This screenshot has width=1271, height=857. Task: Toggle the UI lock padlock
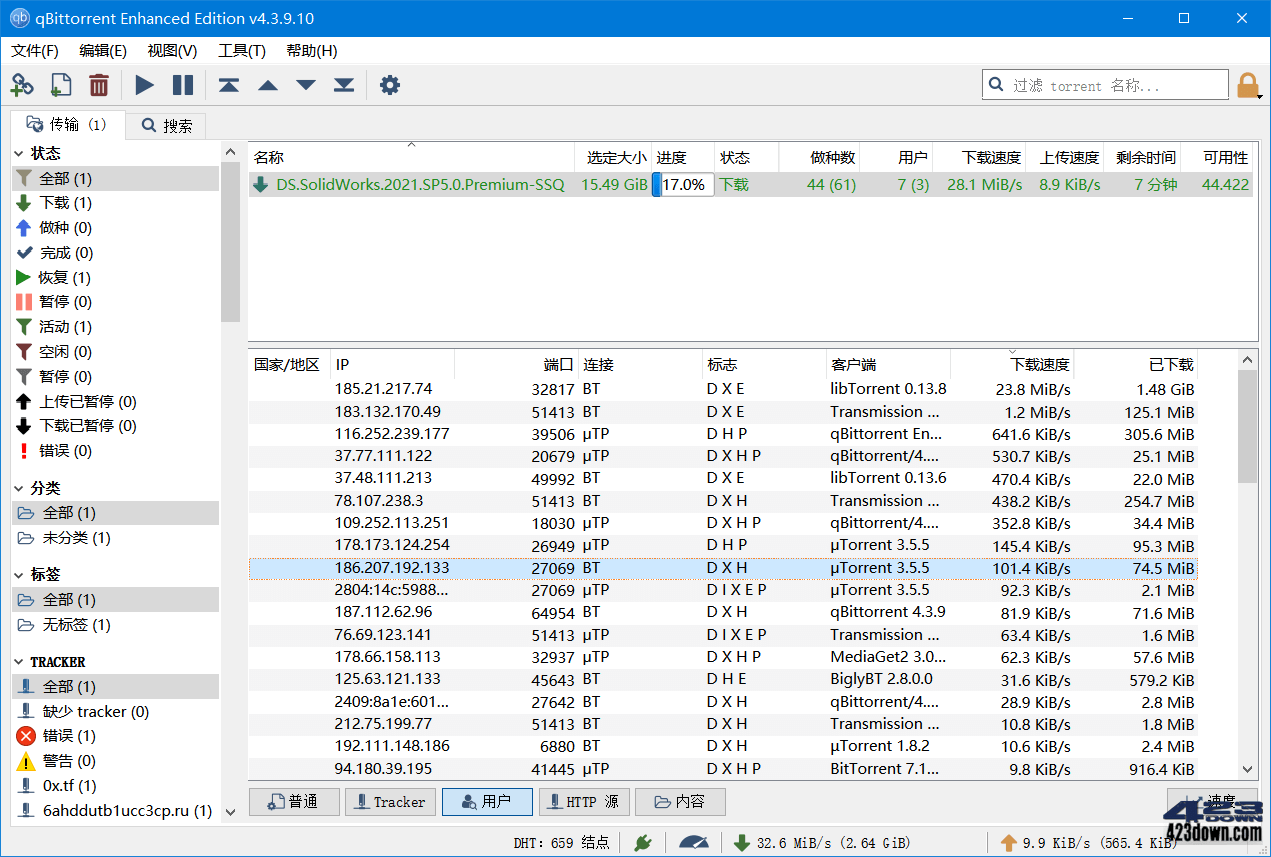[x=1248, y=85]
